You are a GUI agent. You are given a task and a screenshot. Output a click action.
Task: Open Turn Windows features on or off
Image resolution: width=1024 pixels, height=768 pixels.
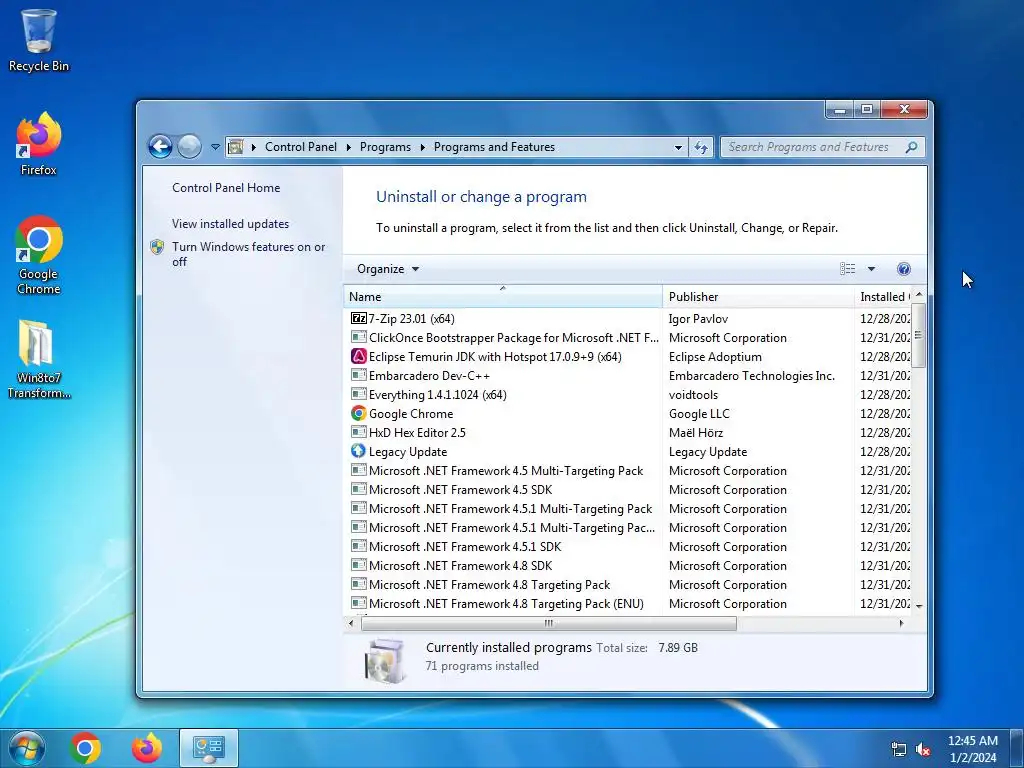point(248,254)
